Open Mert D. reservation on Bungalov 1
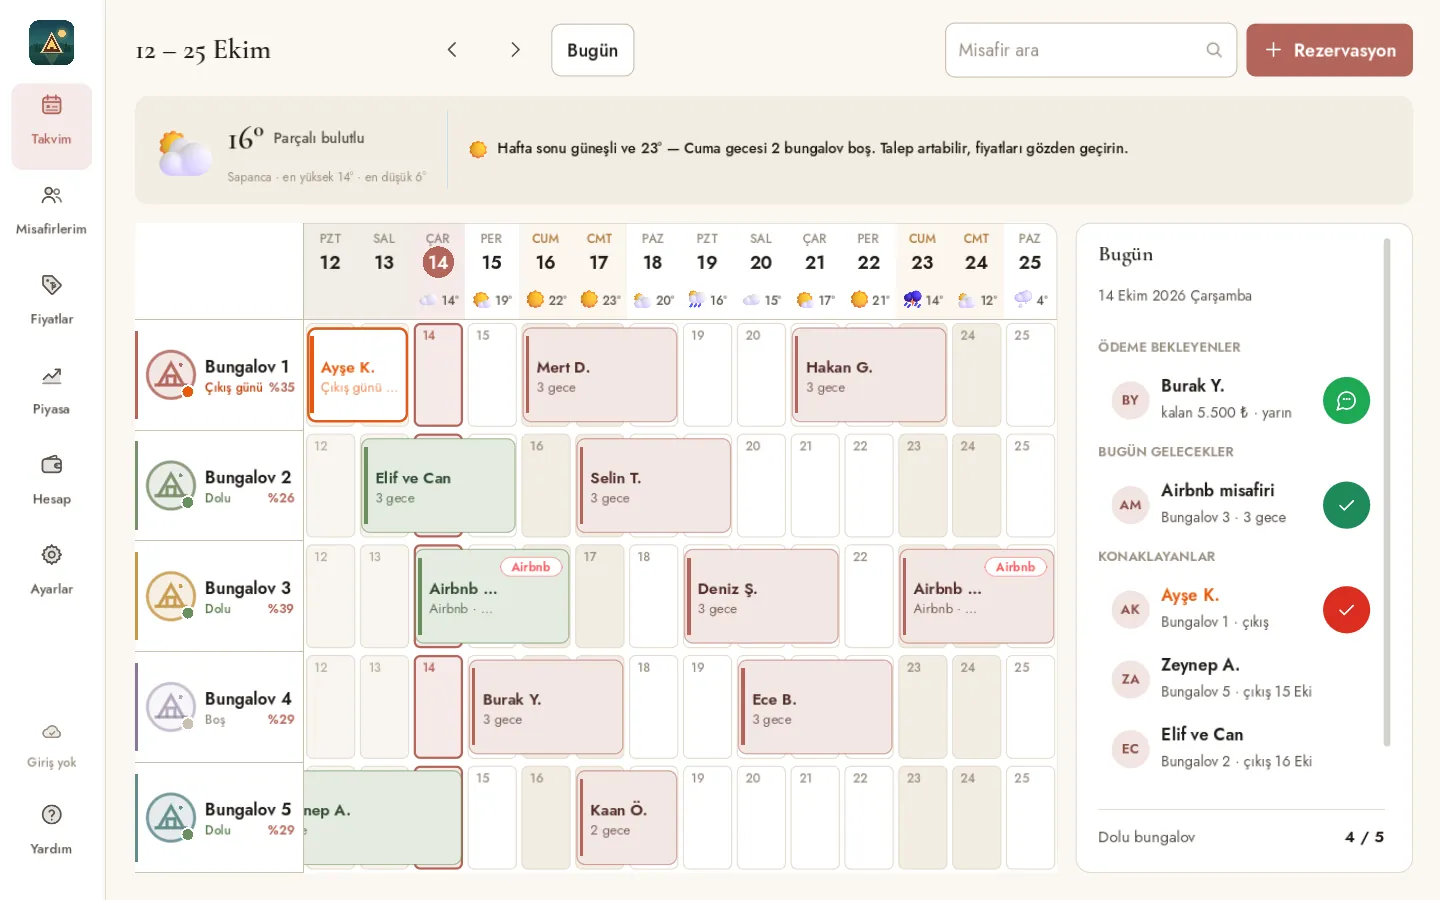 coord(600,375)
